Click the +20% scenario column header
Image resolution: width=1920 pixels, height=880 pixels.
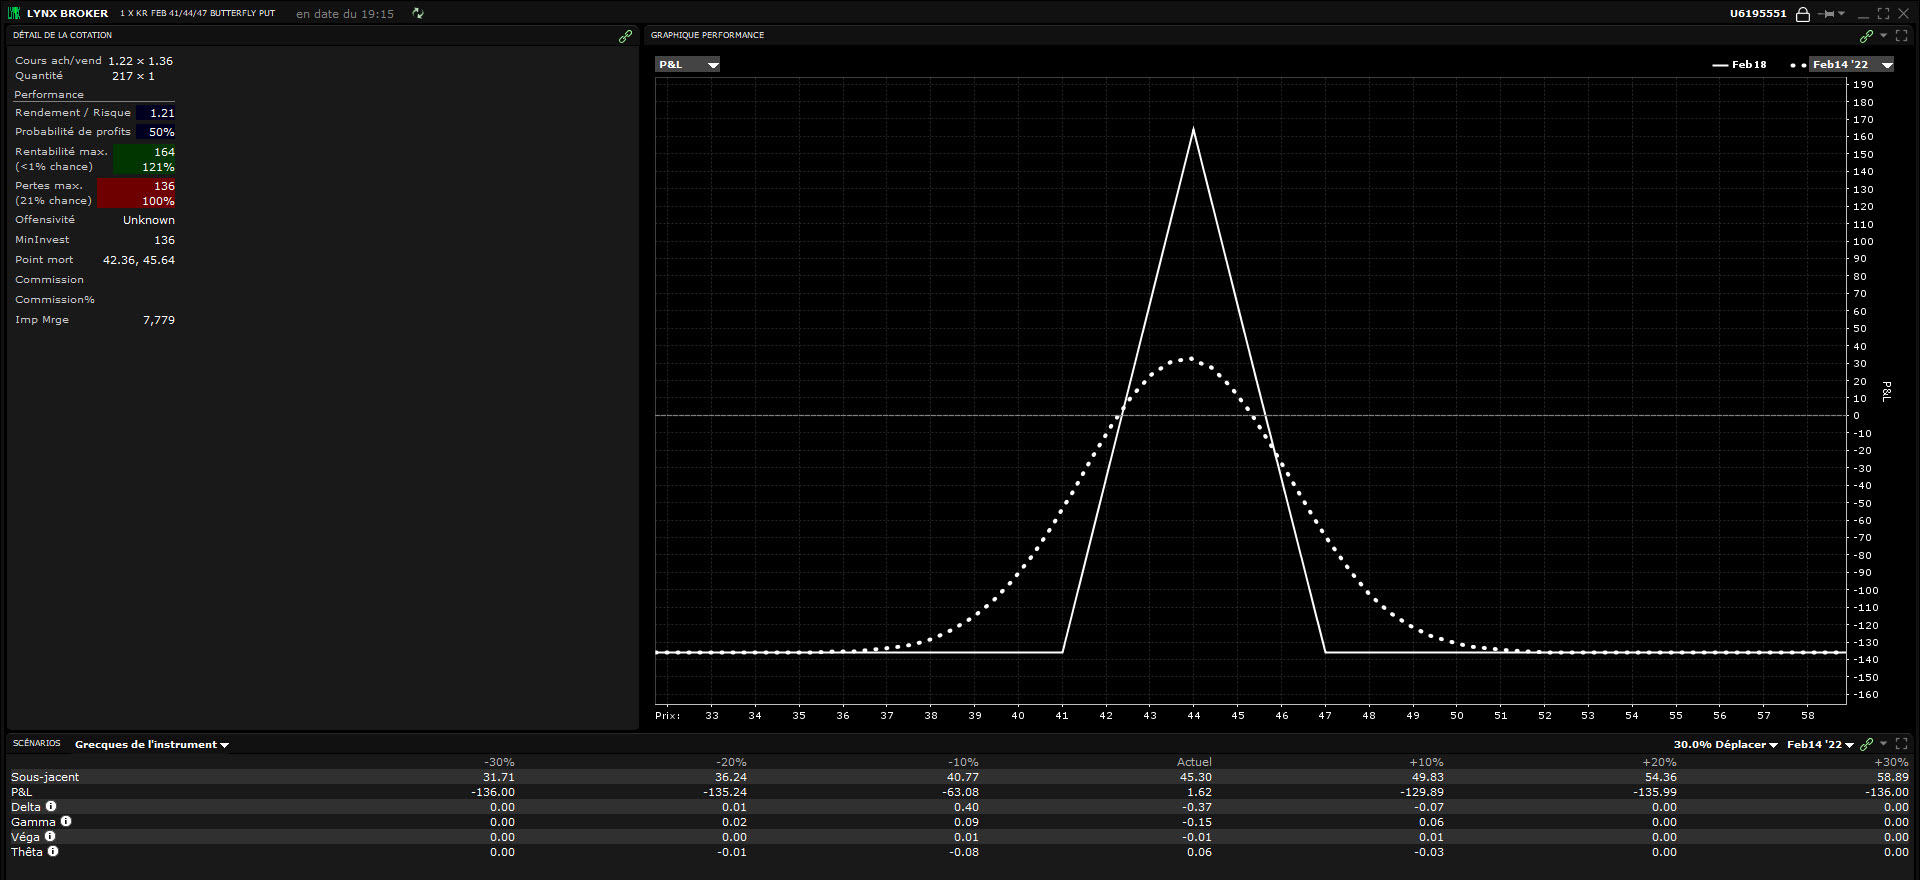1660,762
